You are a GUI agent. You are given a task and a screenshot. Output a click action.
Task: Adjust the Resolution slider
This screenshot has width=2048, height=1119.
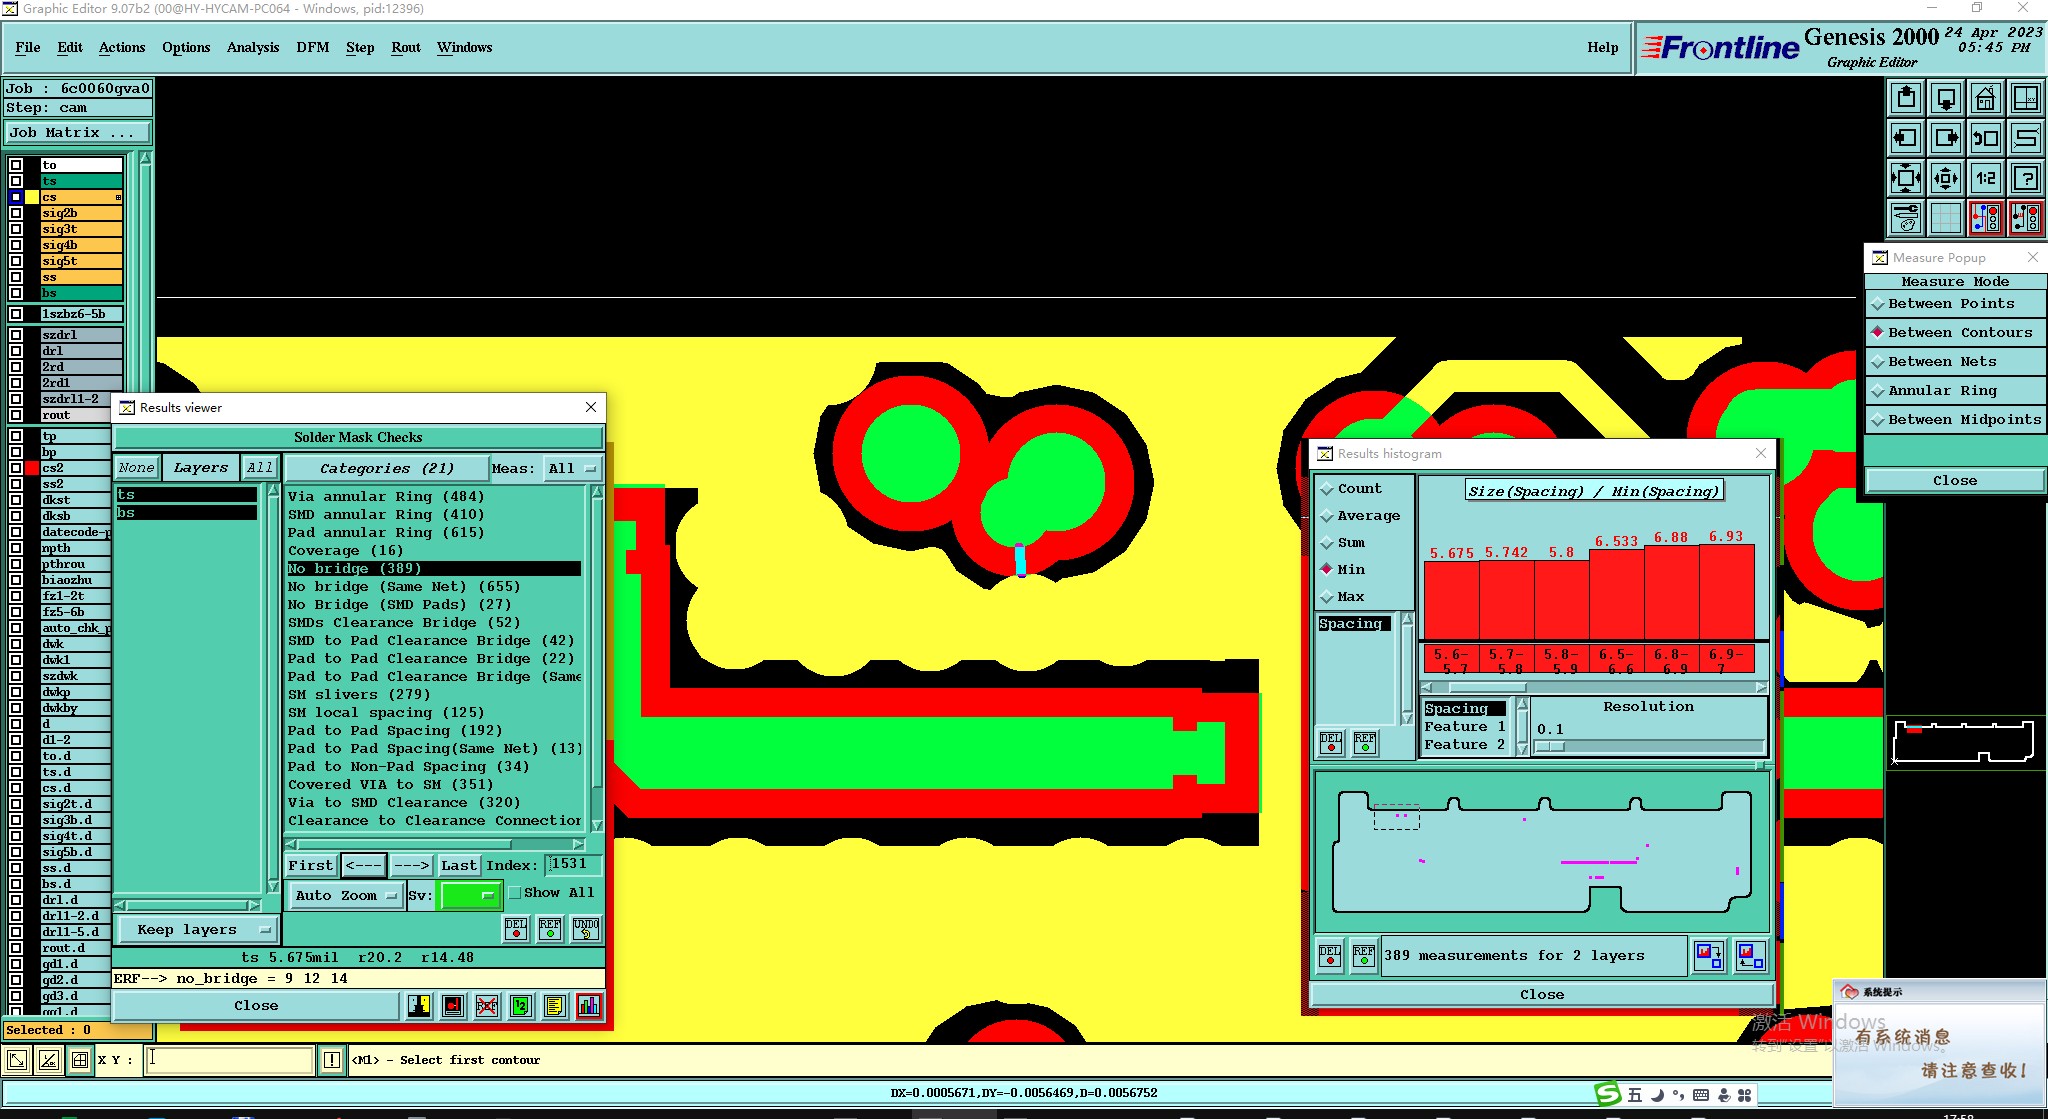tap(1550, 747)
